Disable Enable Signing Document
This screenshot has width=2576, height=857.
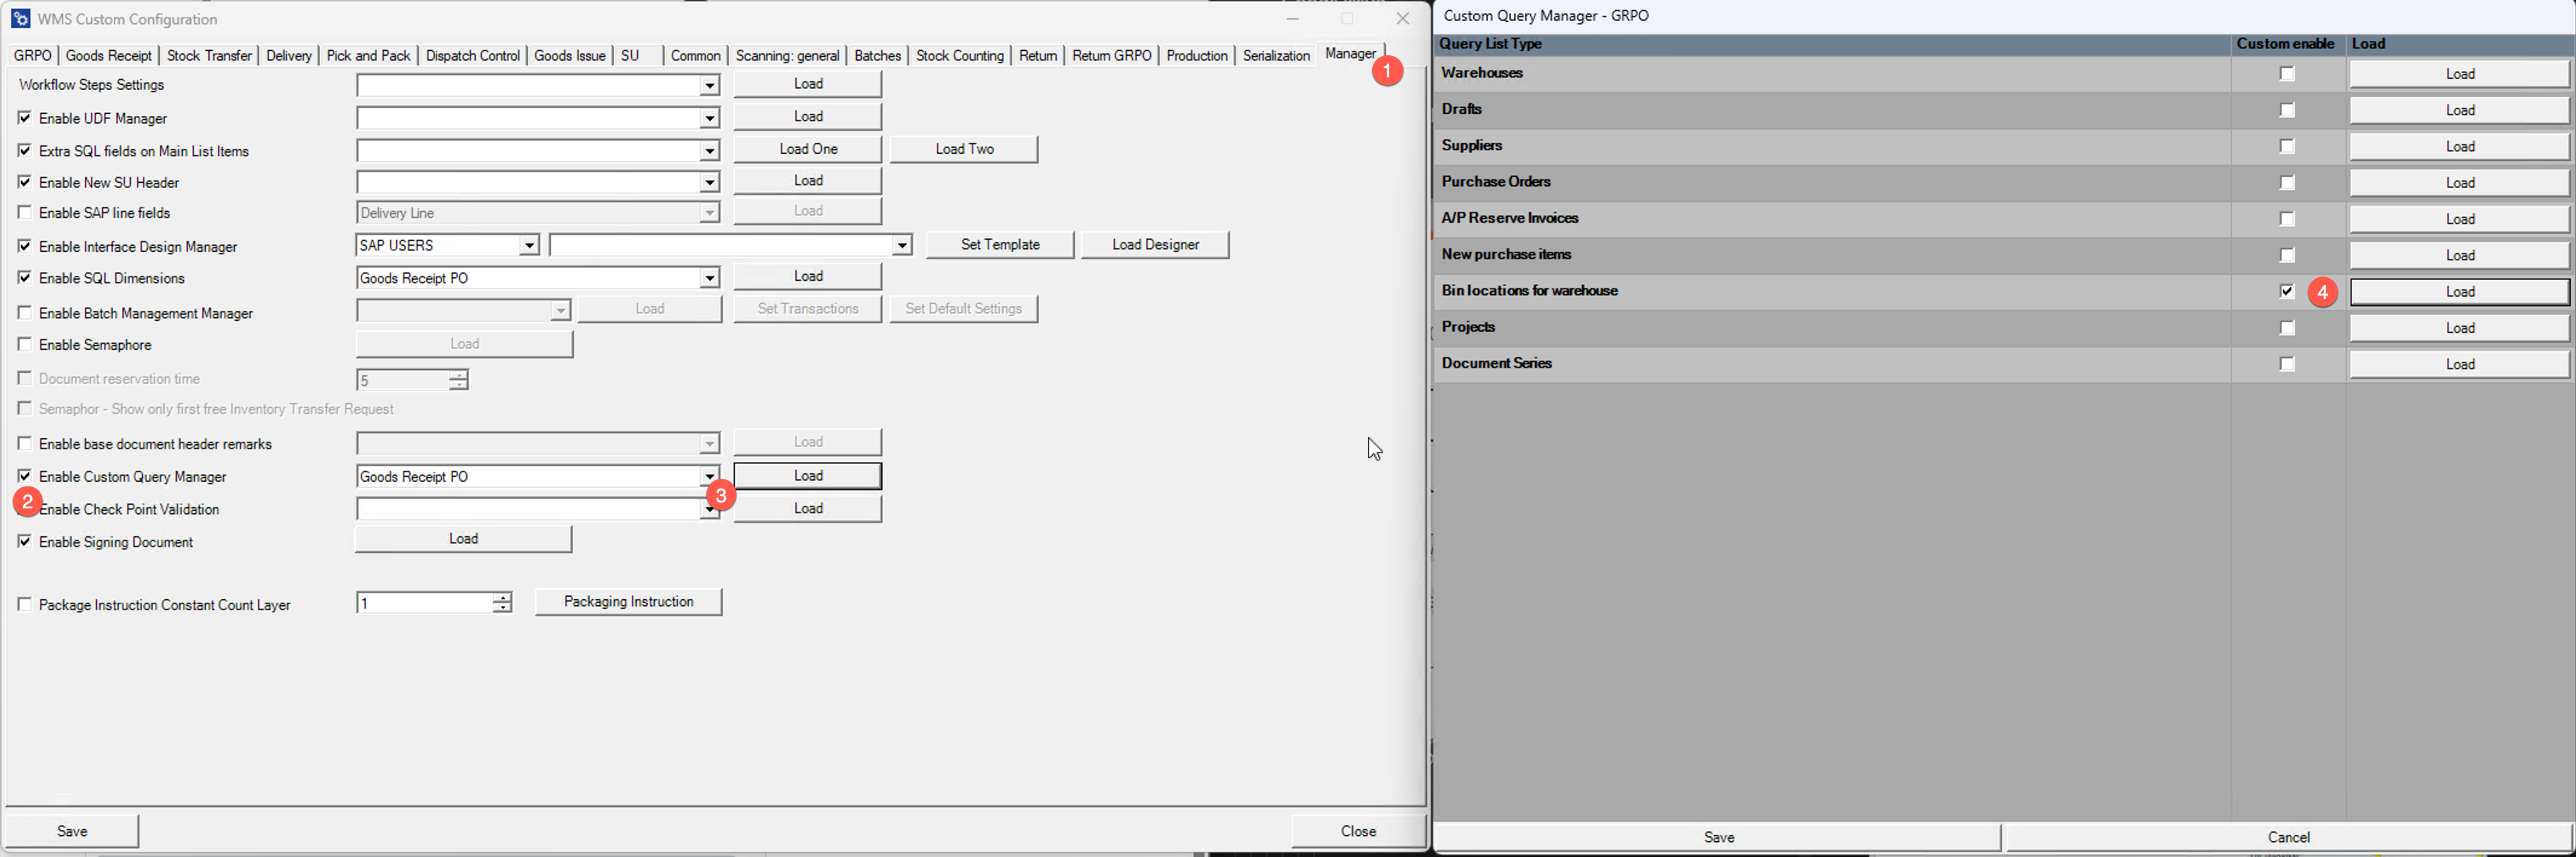click(25, 541)
